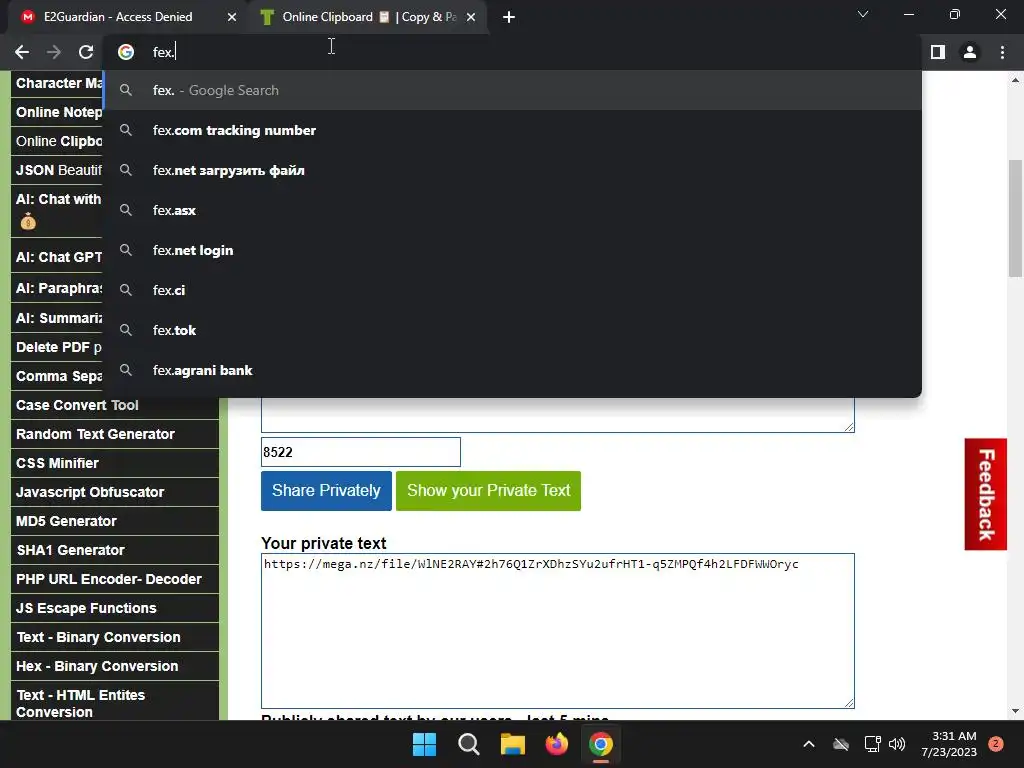The height and width of the screenshot is (768, 1024).
Task: Pick the 'fex.ci' suggestion
Action: (x=512, y=290)
